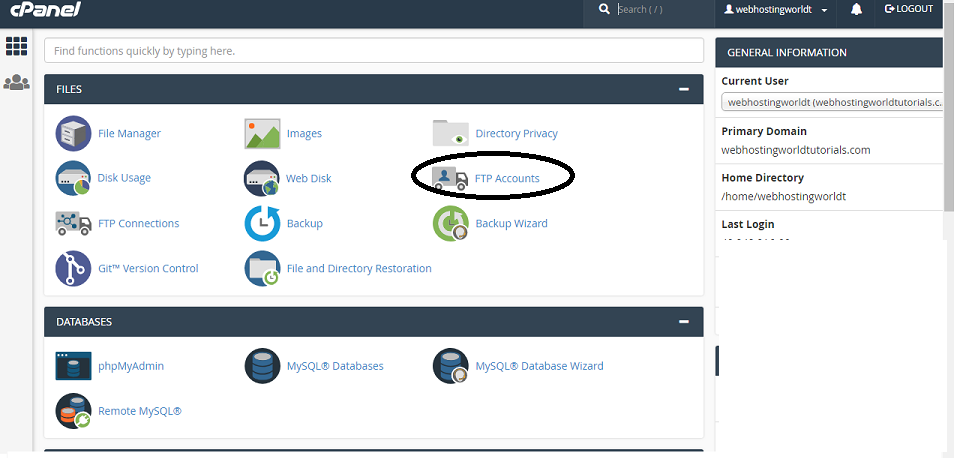Click the Home Directory label

[762, 178]
